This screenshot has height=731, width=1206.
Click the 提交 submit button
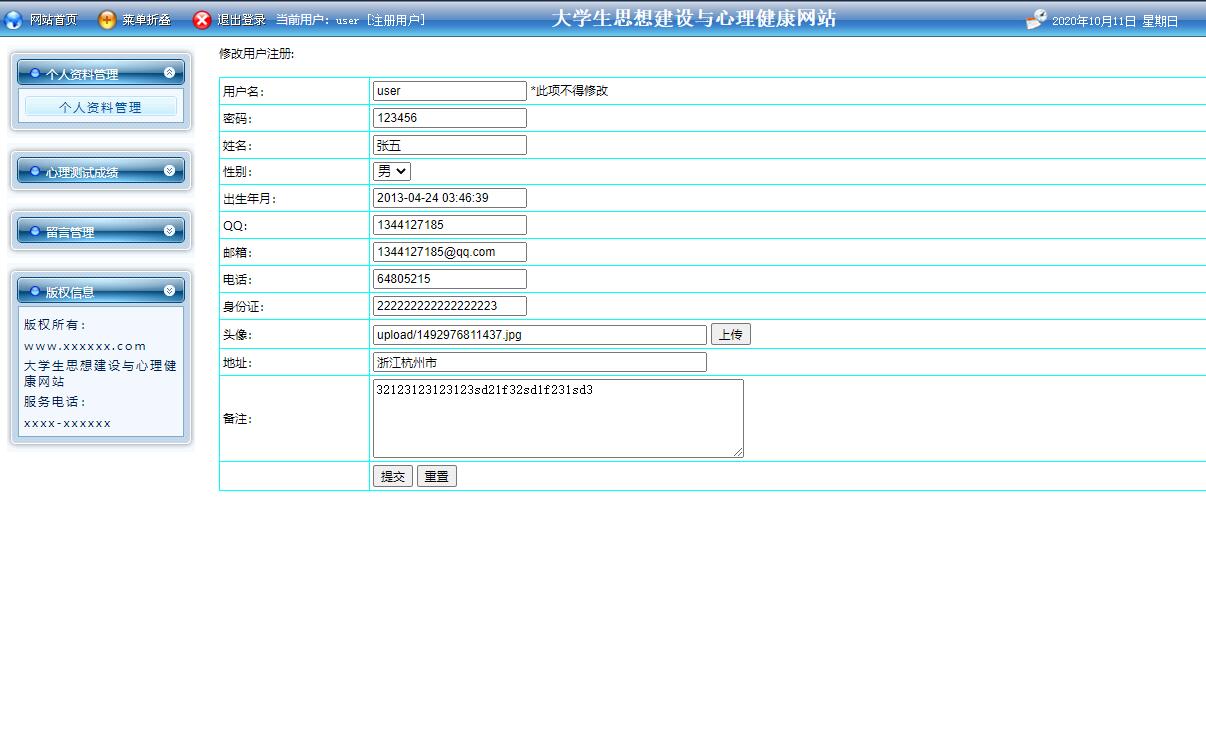(x=393, y=477)
